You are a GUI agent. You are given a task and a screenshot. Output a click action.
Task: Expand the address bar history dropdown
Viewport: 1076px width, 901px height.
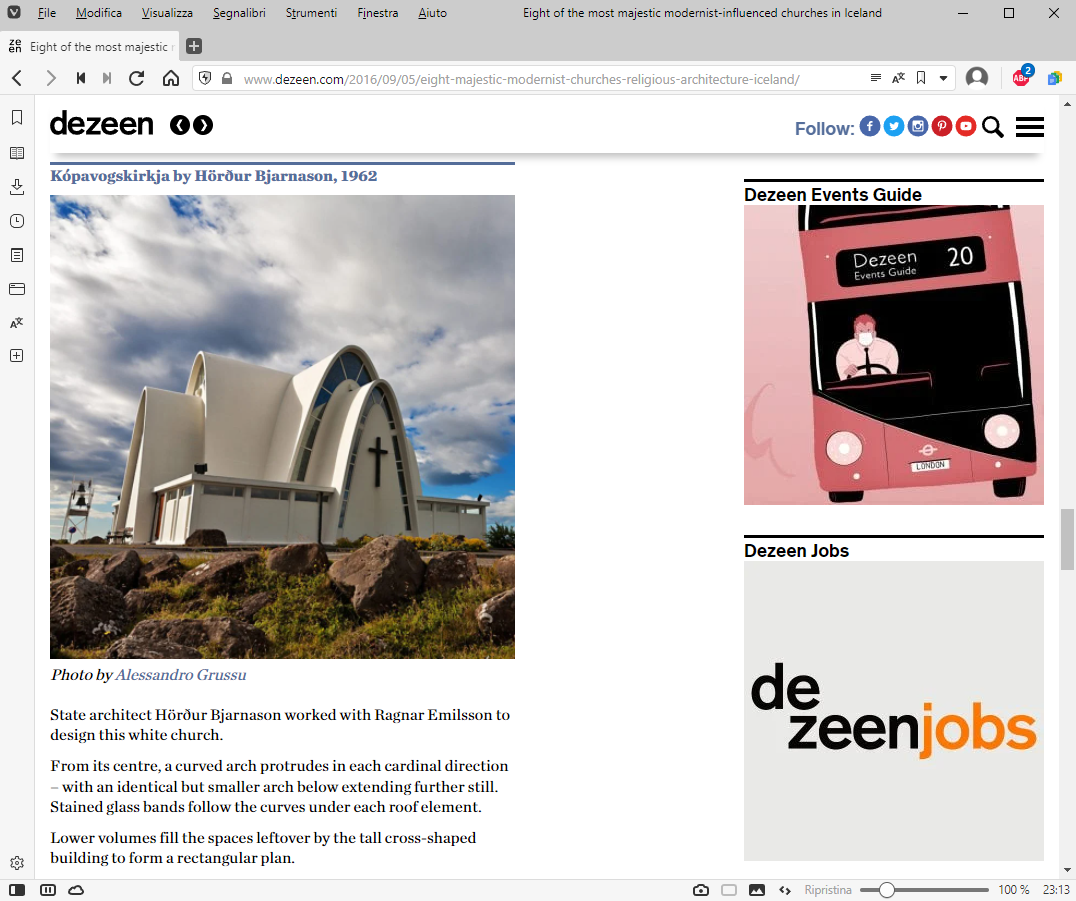[944, 78]
